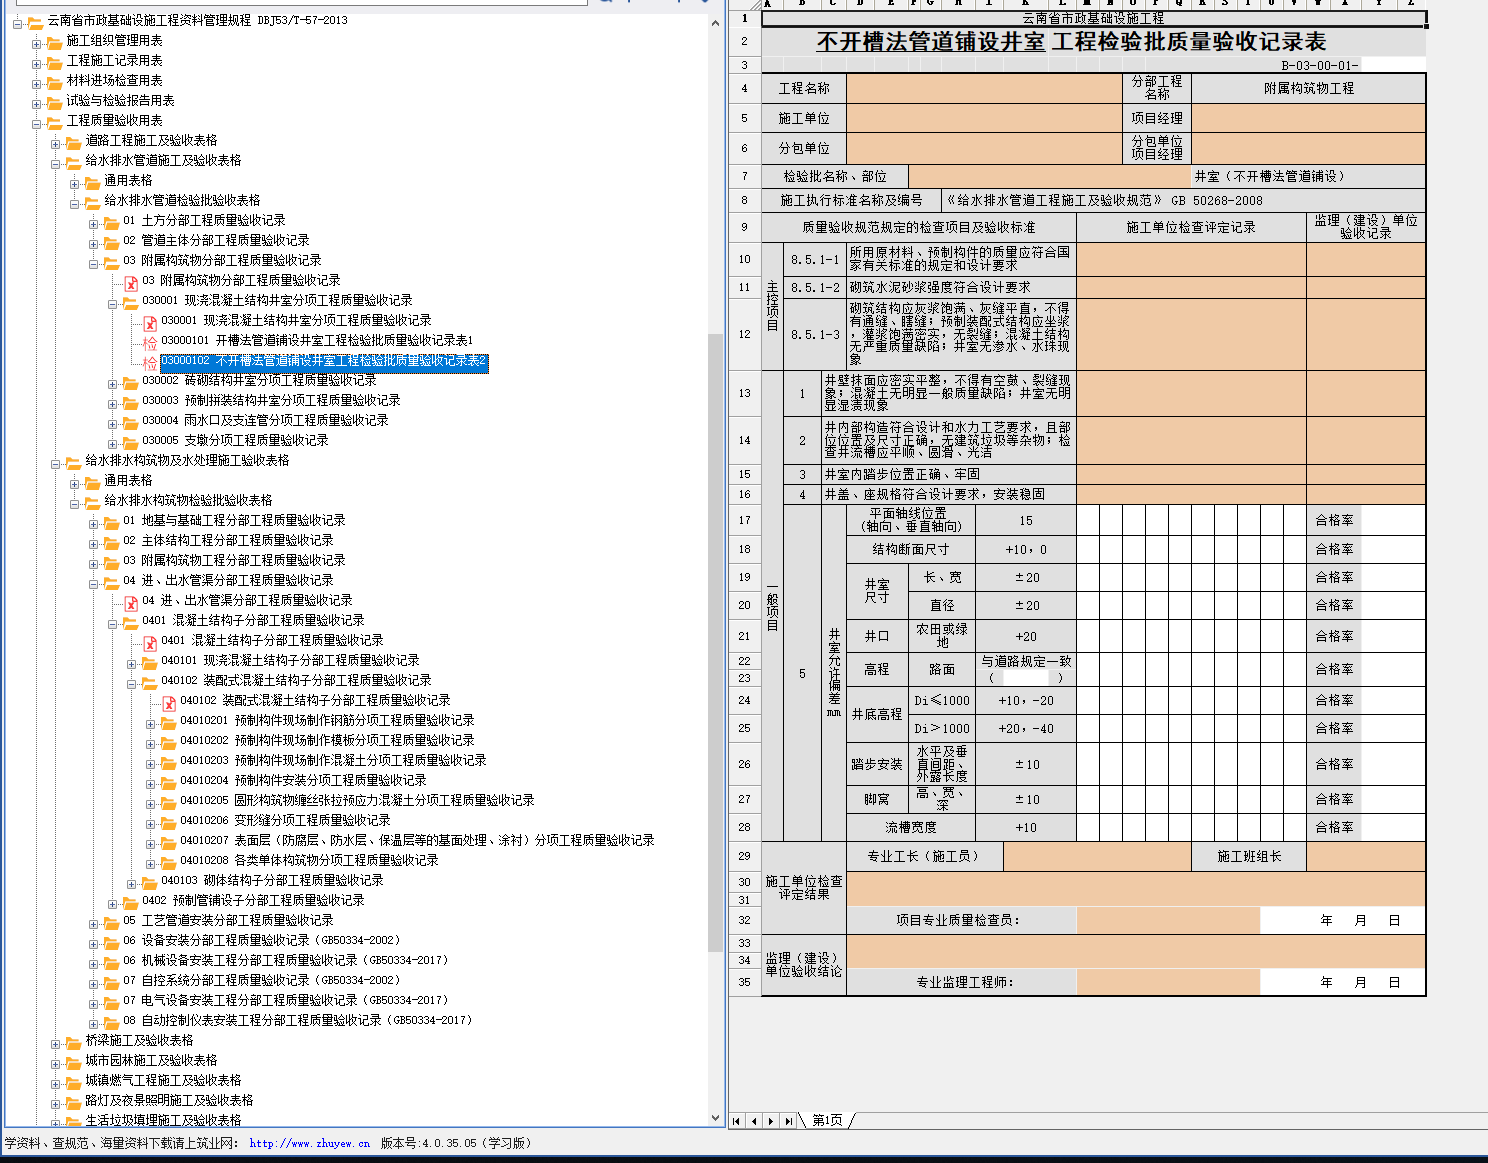Expand the 施工组织管理用表 tree node
The height and width of the screenshot is (1163, 1488).
(36, 43)
